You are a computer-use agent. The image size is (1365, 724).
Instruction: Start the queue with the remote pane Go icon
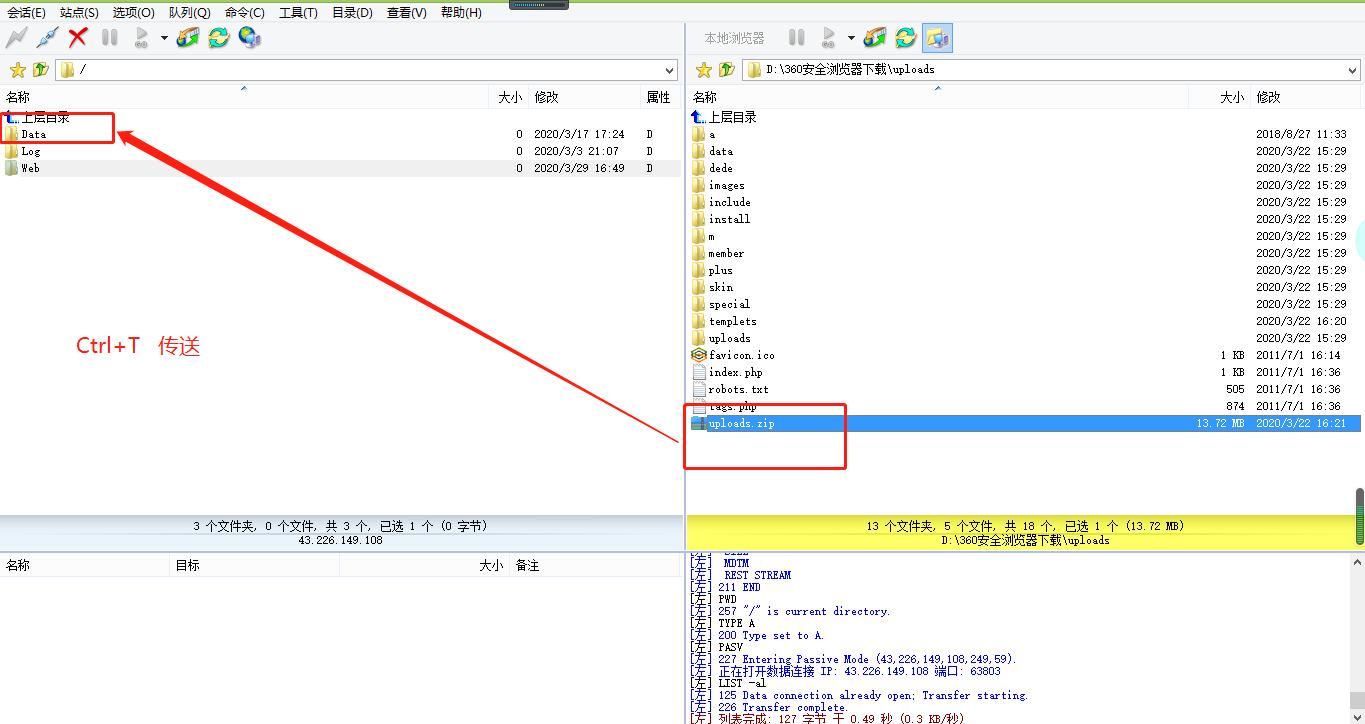tap(141, 38)
